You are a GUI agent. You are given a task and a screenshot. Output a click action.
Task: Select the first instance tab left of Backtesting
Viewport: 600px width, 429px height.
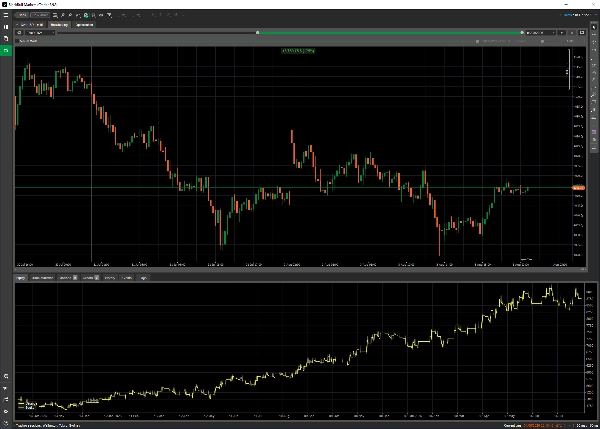tap(31, 24)
